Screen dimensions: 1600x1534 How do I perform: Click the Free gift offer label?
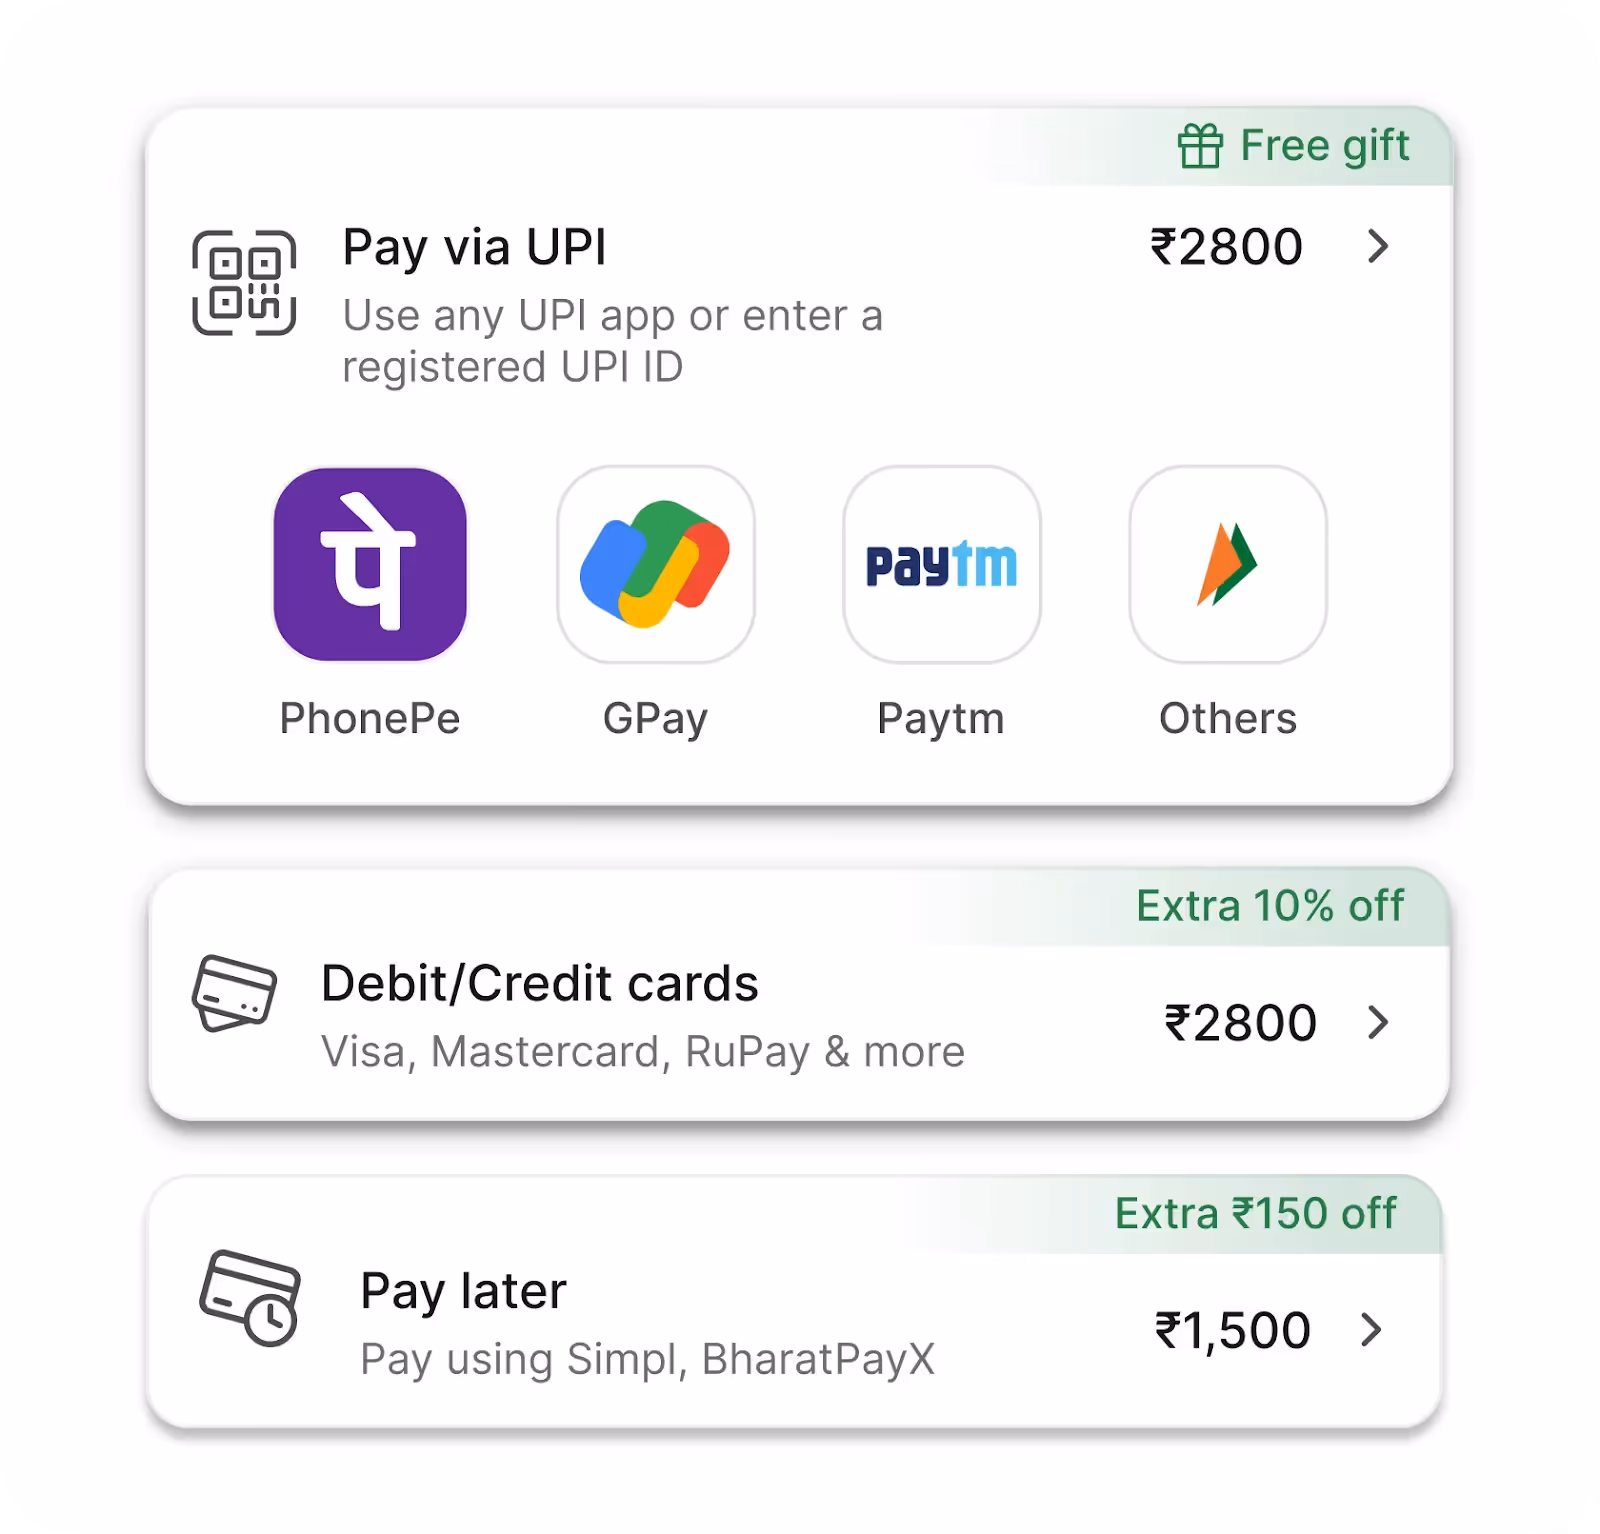[1325, 146]
